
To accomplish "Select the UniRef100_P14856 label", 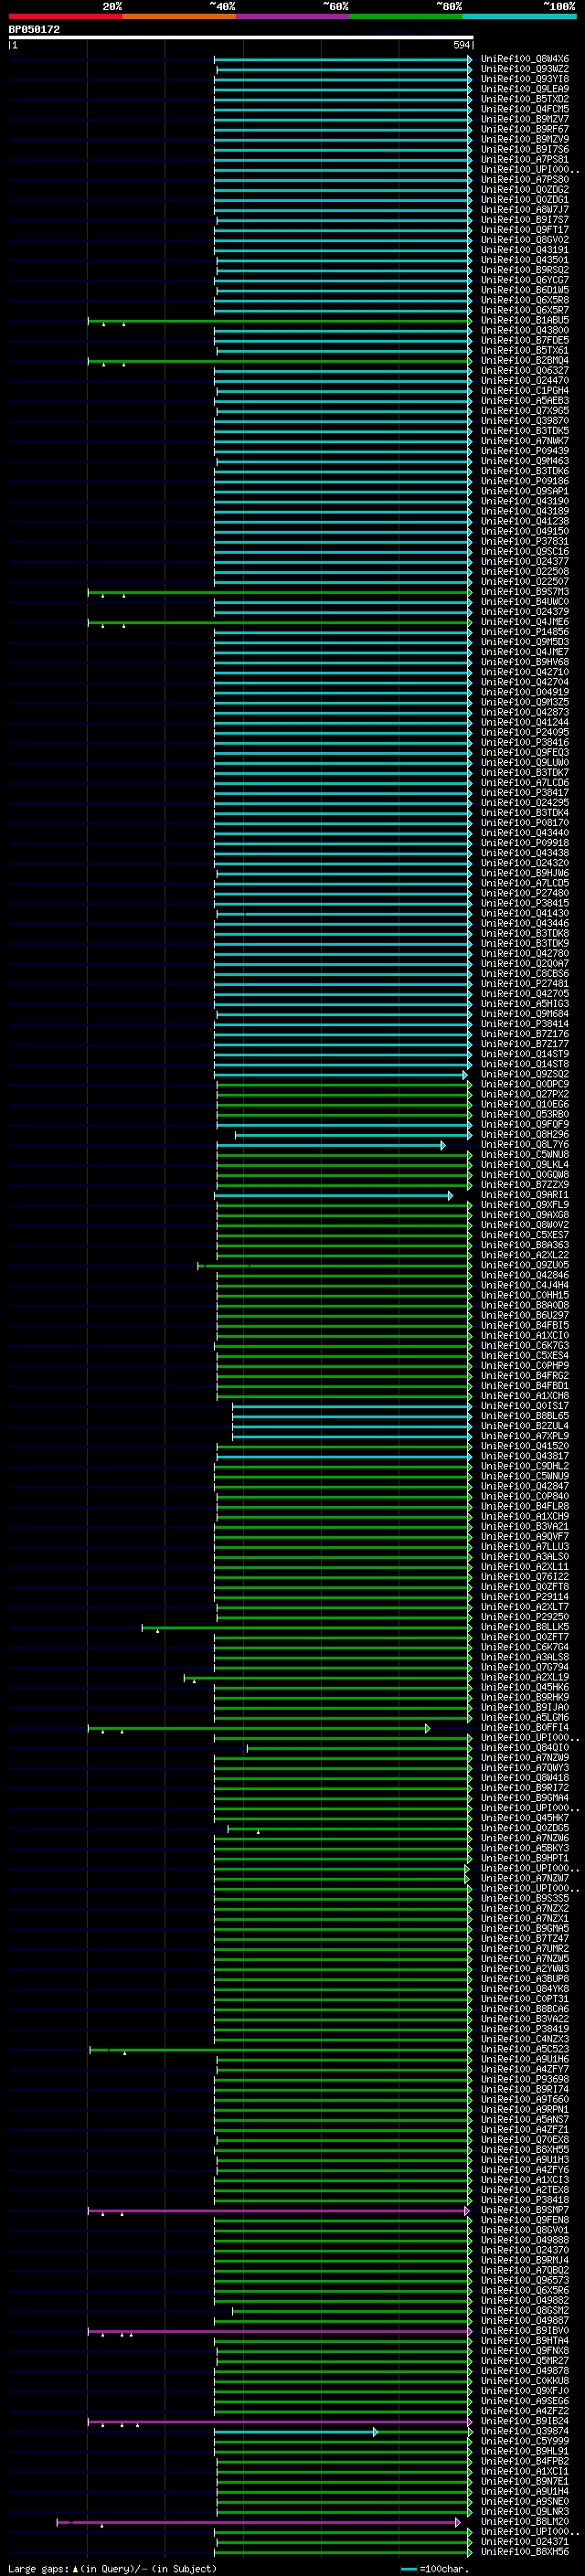I will [525, 632].
